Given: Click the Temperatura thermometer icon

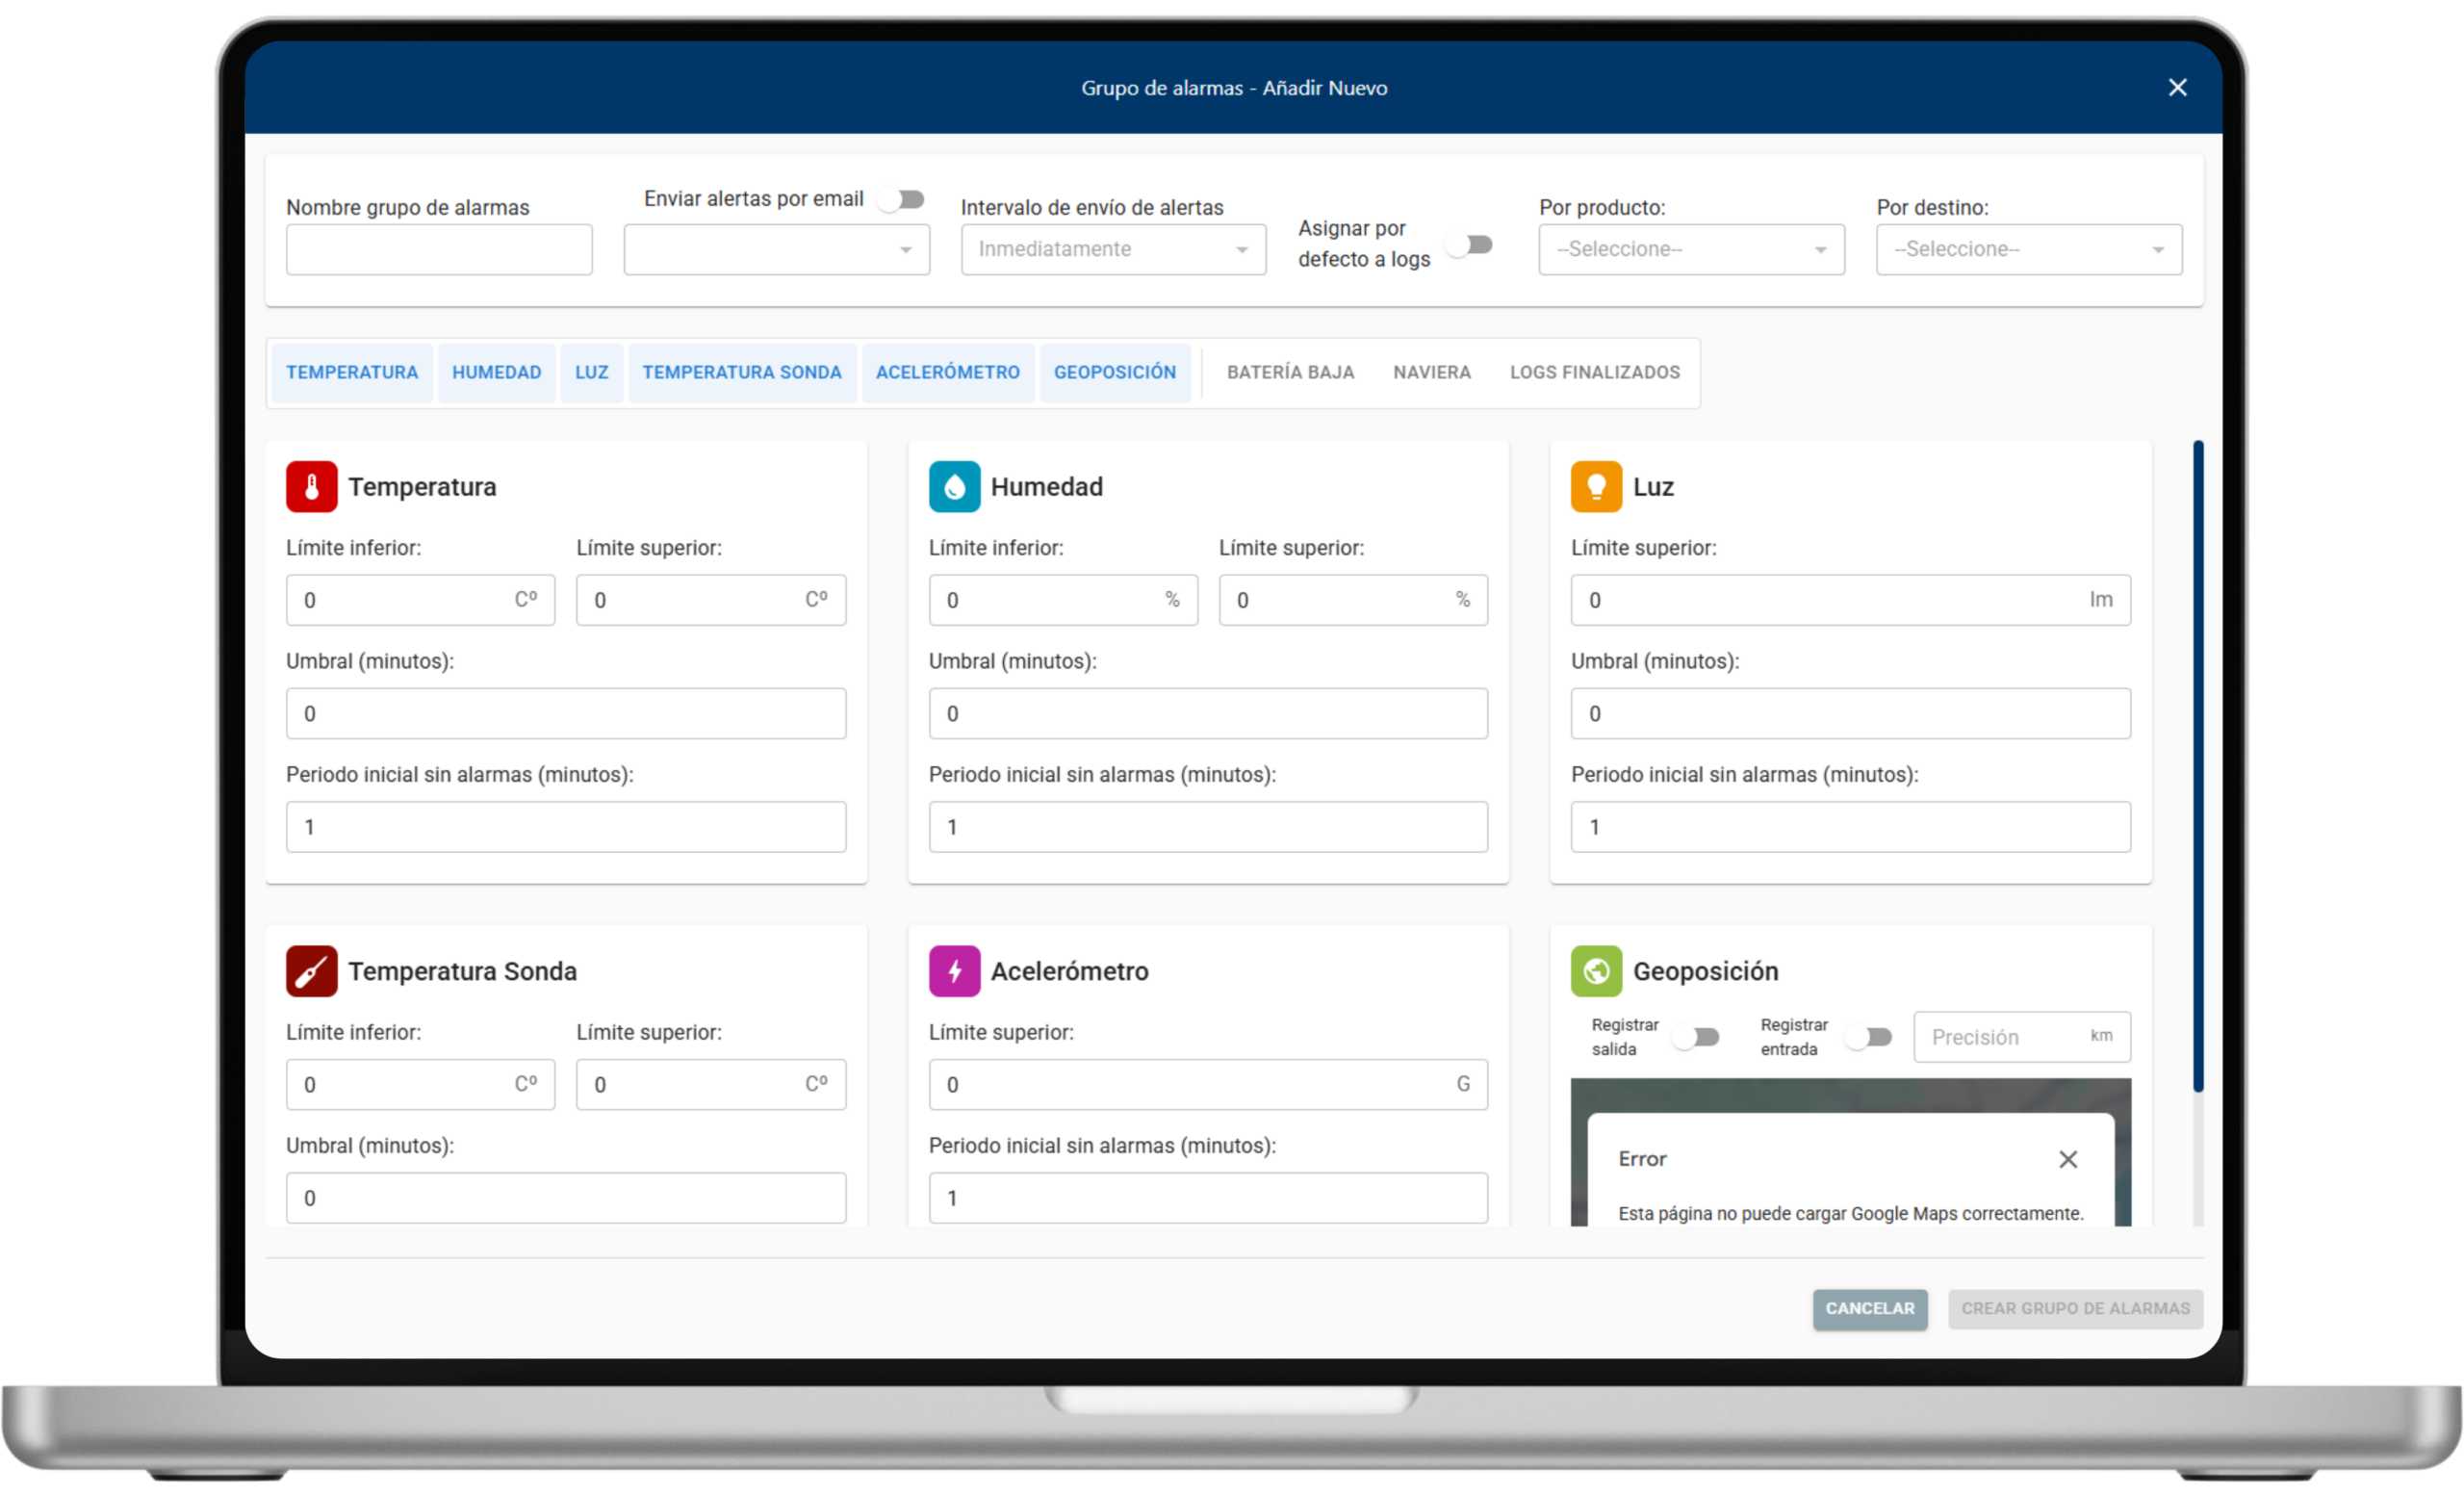Looking at the screenshot, I should tap(311, 487).
